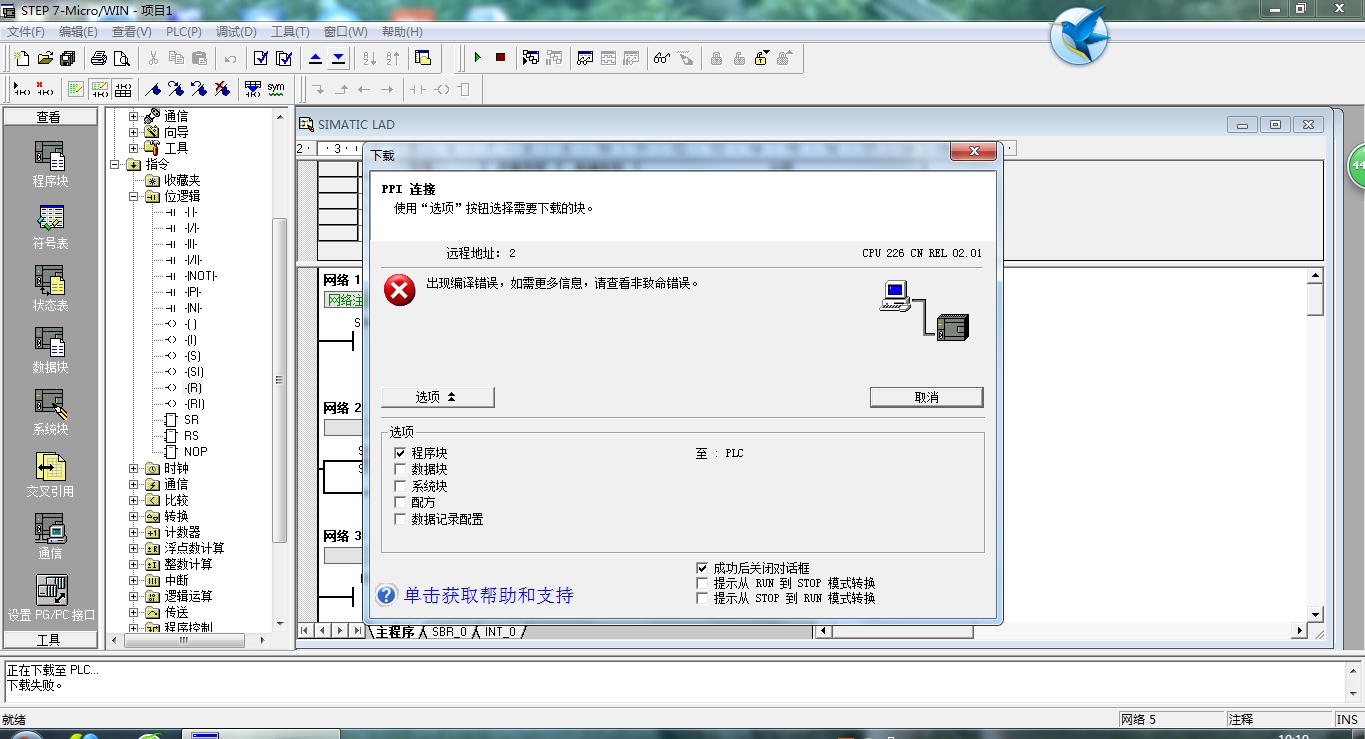Select the -|NOT|- instruction in tree
Screen dimensions: 1365x739
click(x=201, y=276)
